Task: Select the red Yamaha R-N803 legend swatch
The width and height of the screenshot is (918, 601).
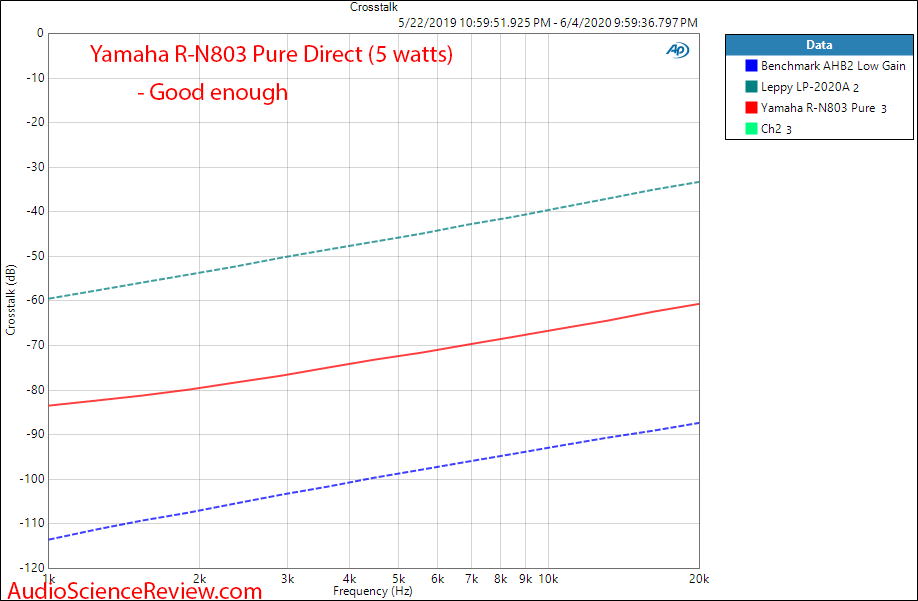Action: click(x=751, y=108)
